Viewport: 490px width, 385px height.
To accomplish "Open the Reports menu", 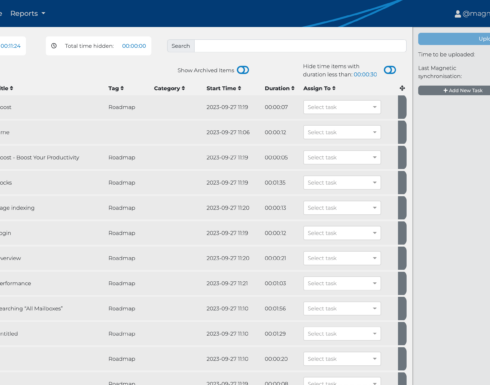I will tap(27, 13).
